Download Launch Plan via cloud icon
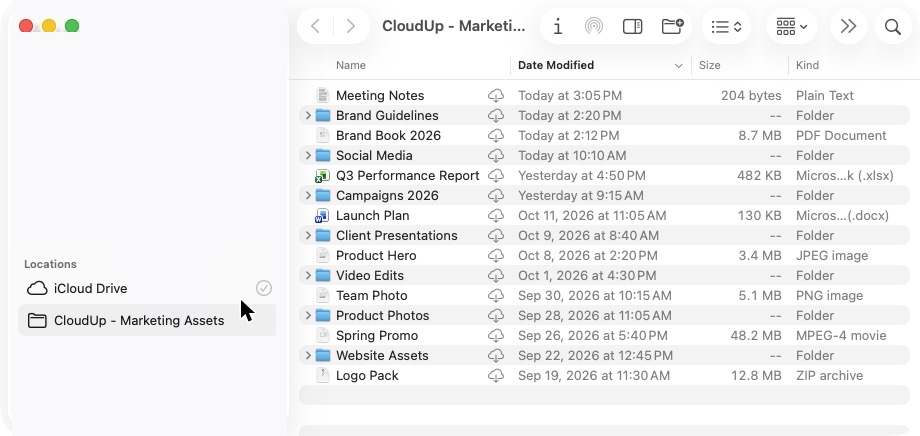The image size is (920, 436). pos(496,215)
